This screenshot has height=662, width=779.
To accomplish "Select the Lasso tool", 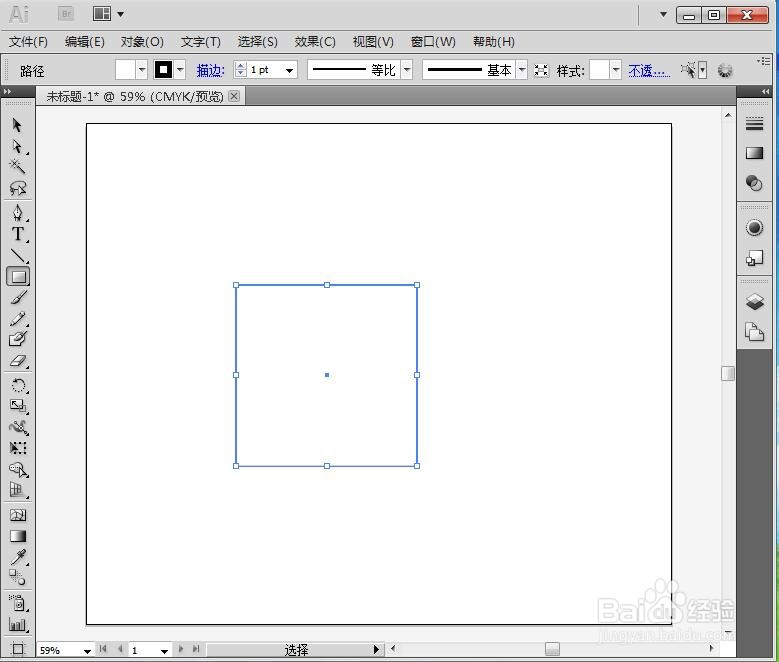I will point(17,188).
